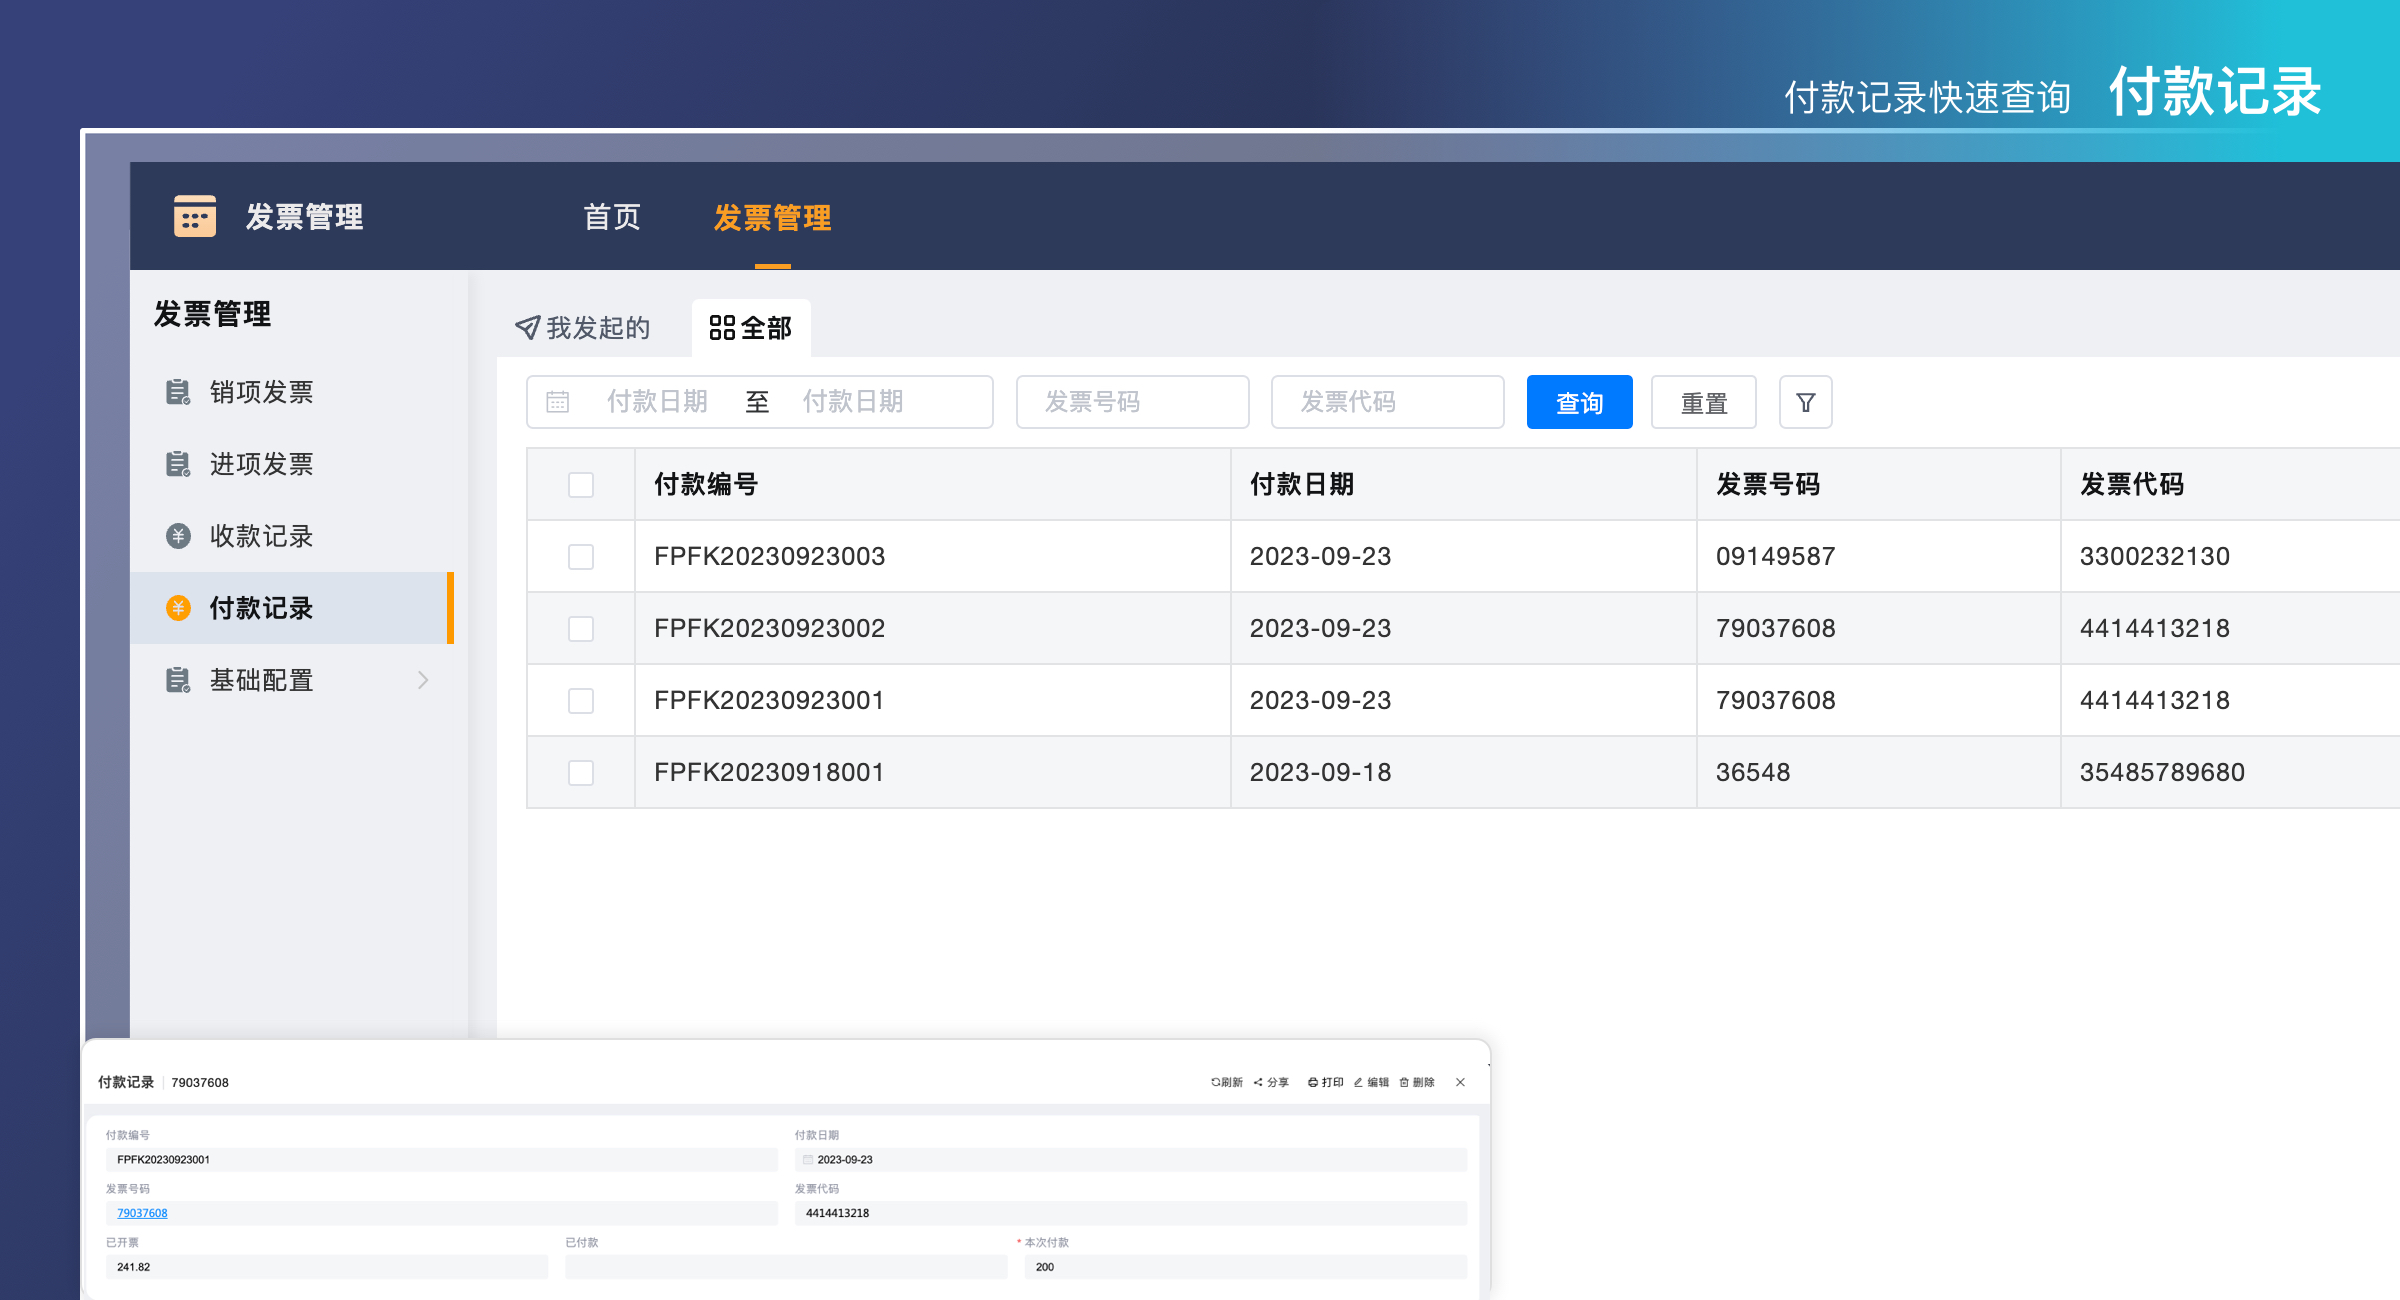选择侧边栏的收款记录菜单项

tap(262, 536)
